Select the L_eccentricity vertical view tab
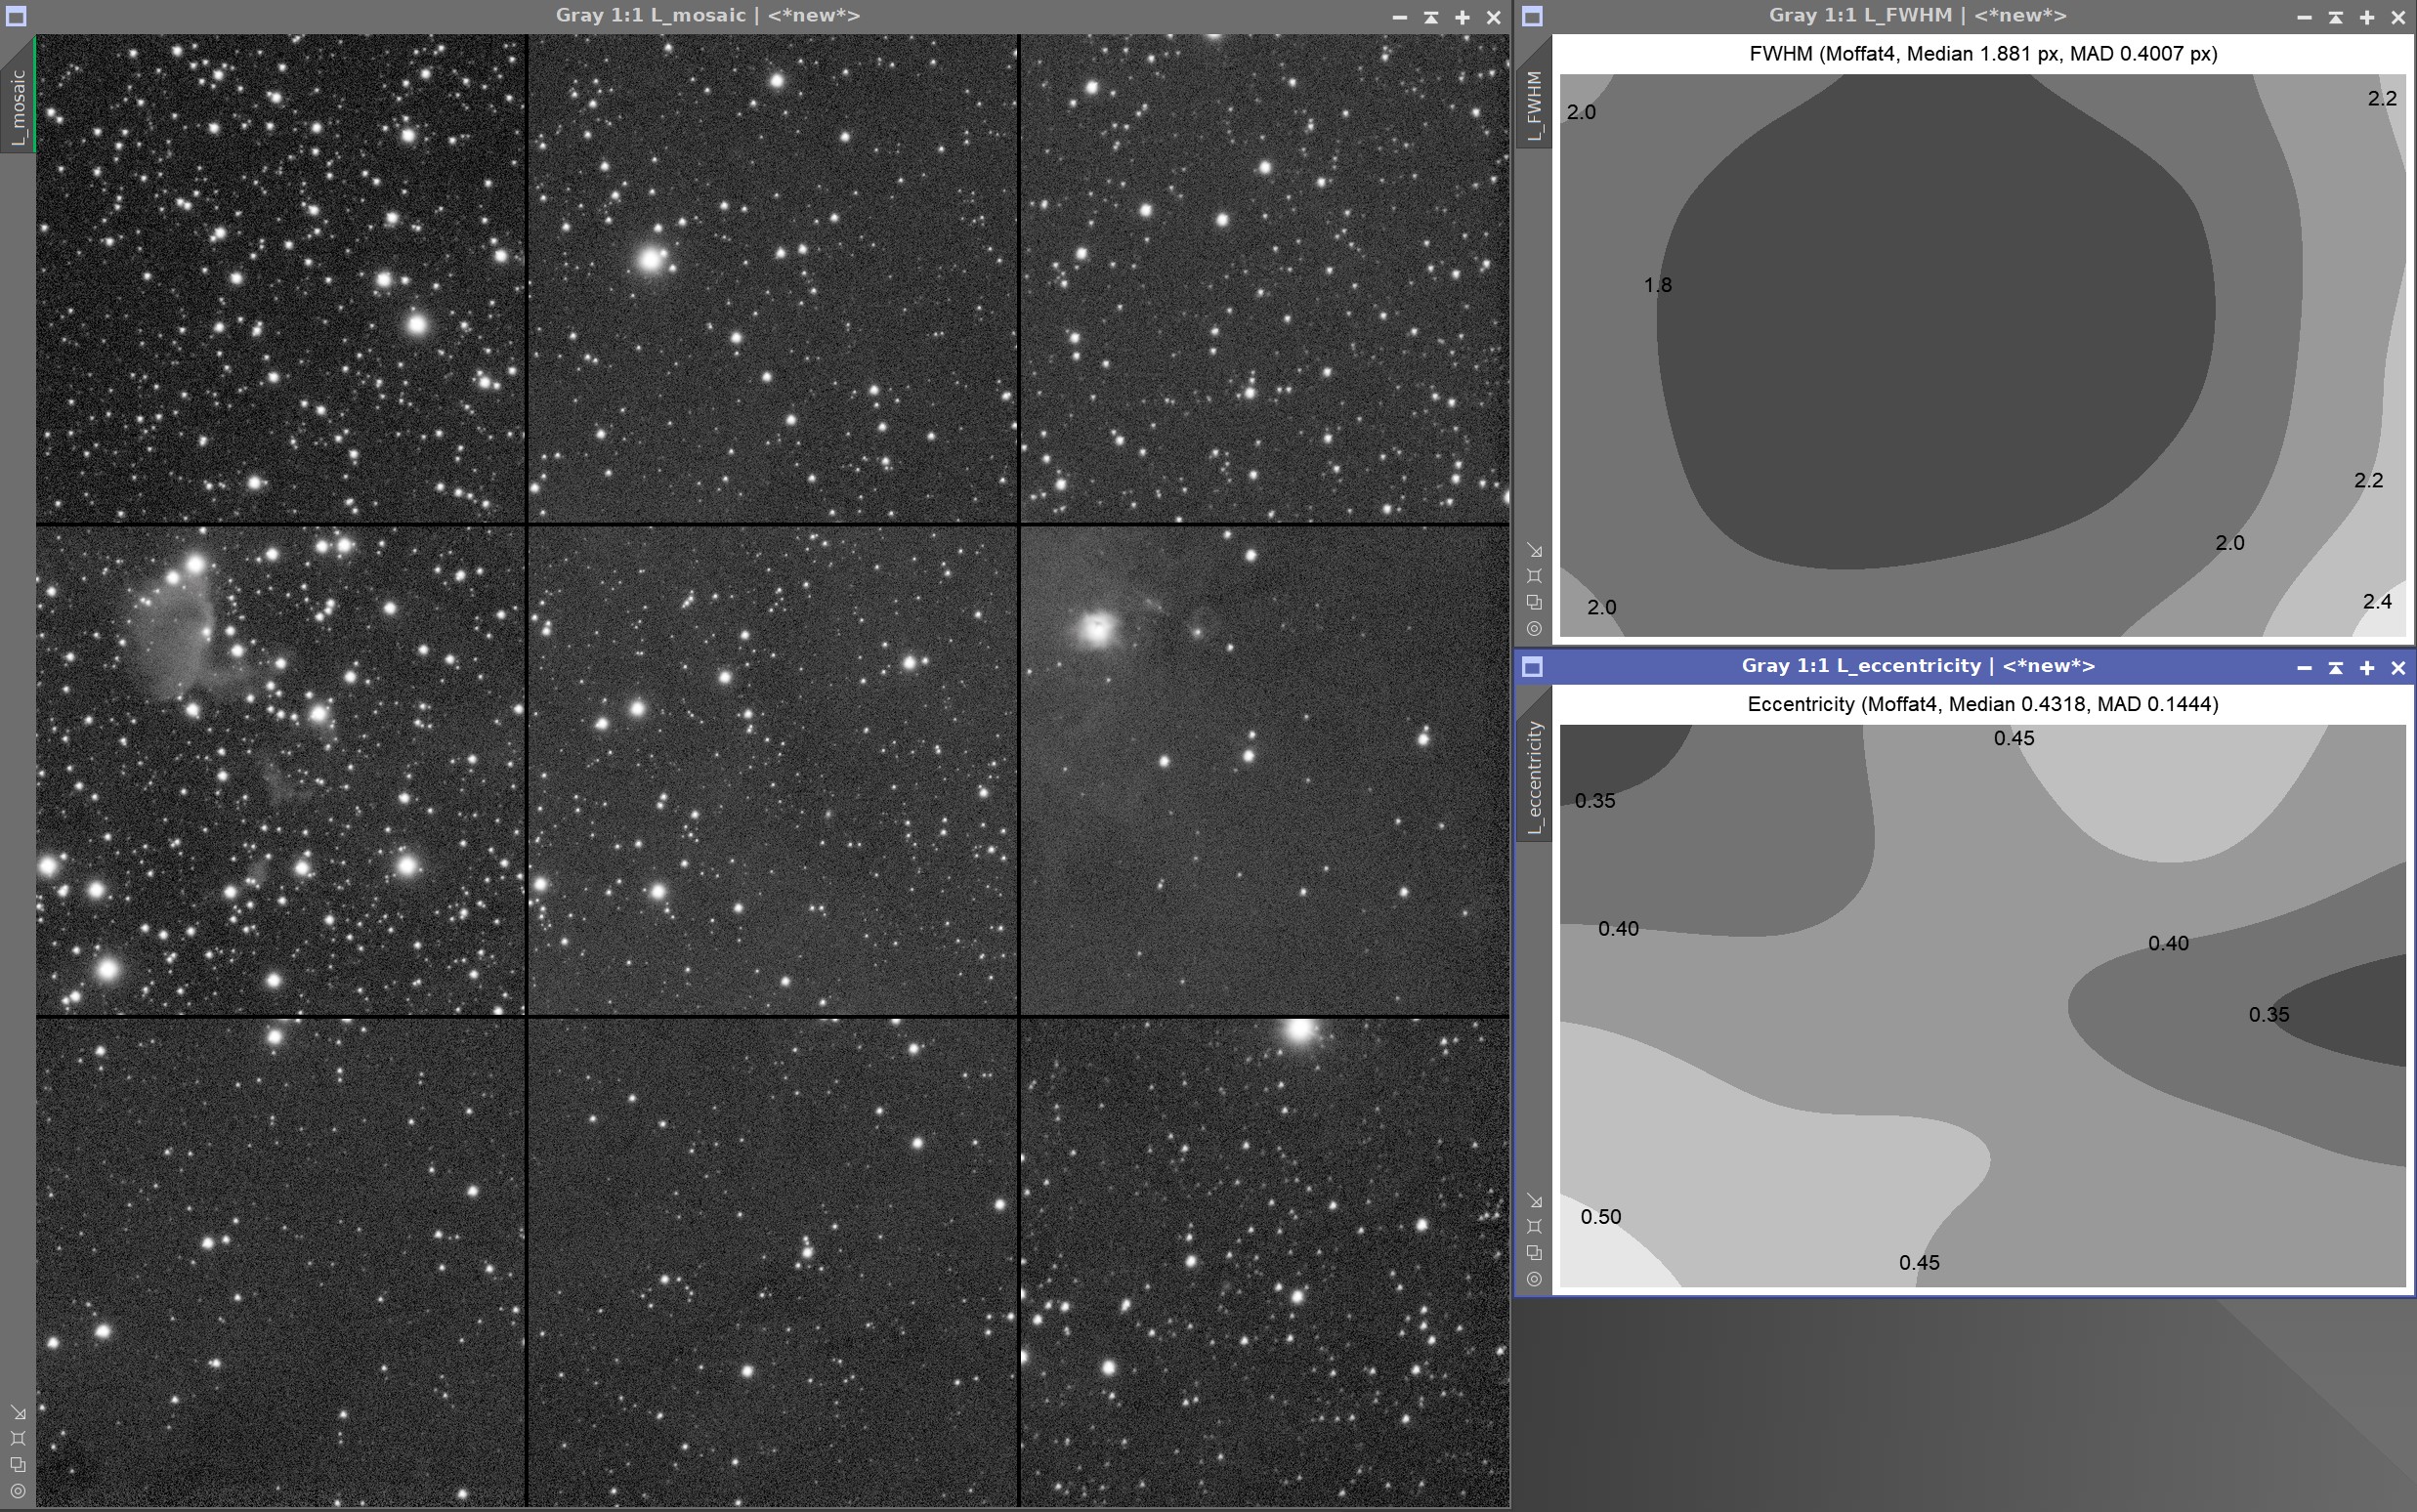Image resolution: width=2417 pixels, height=1512 pixels. point(1535,777)
